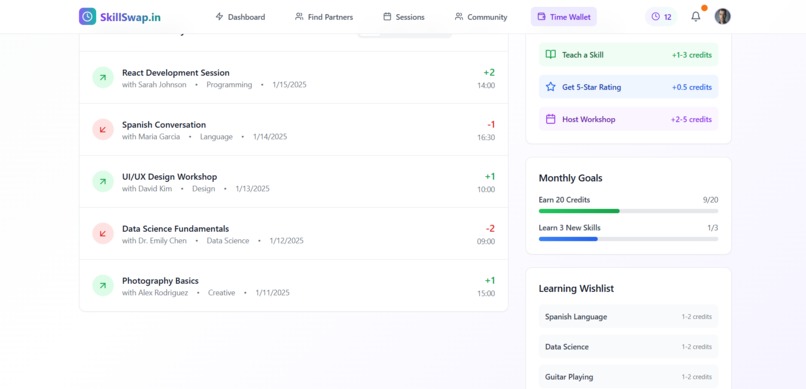This screenshot has height=389, width=806.
Task: Click green arrow icon for UI/UX Design Workshop
Action: tap(103, 181)
